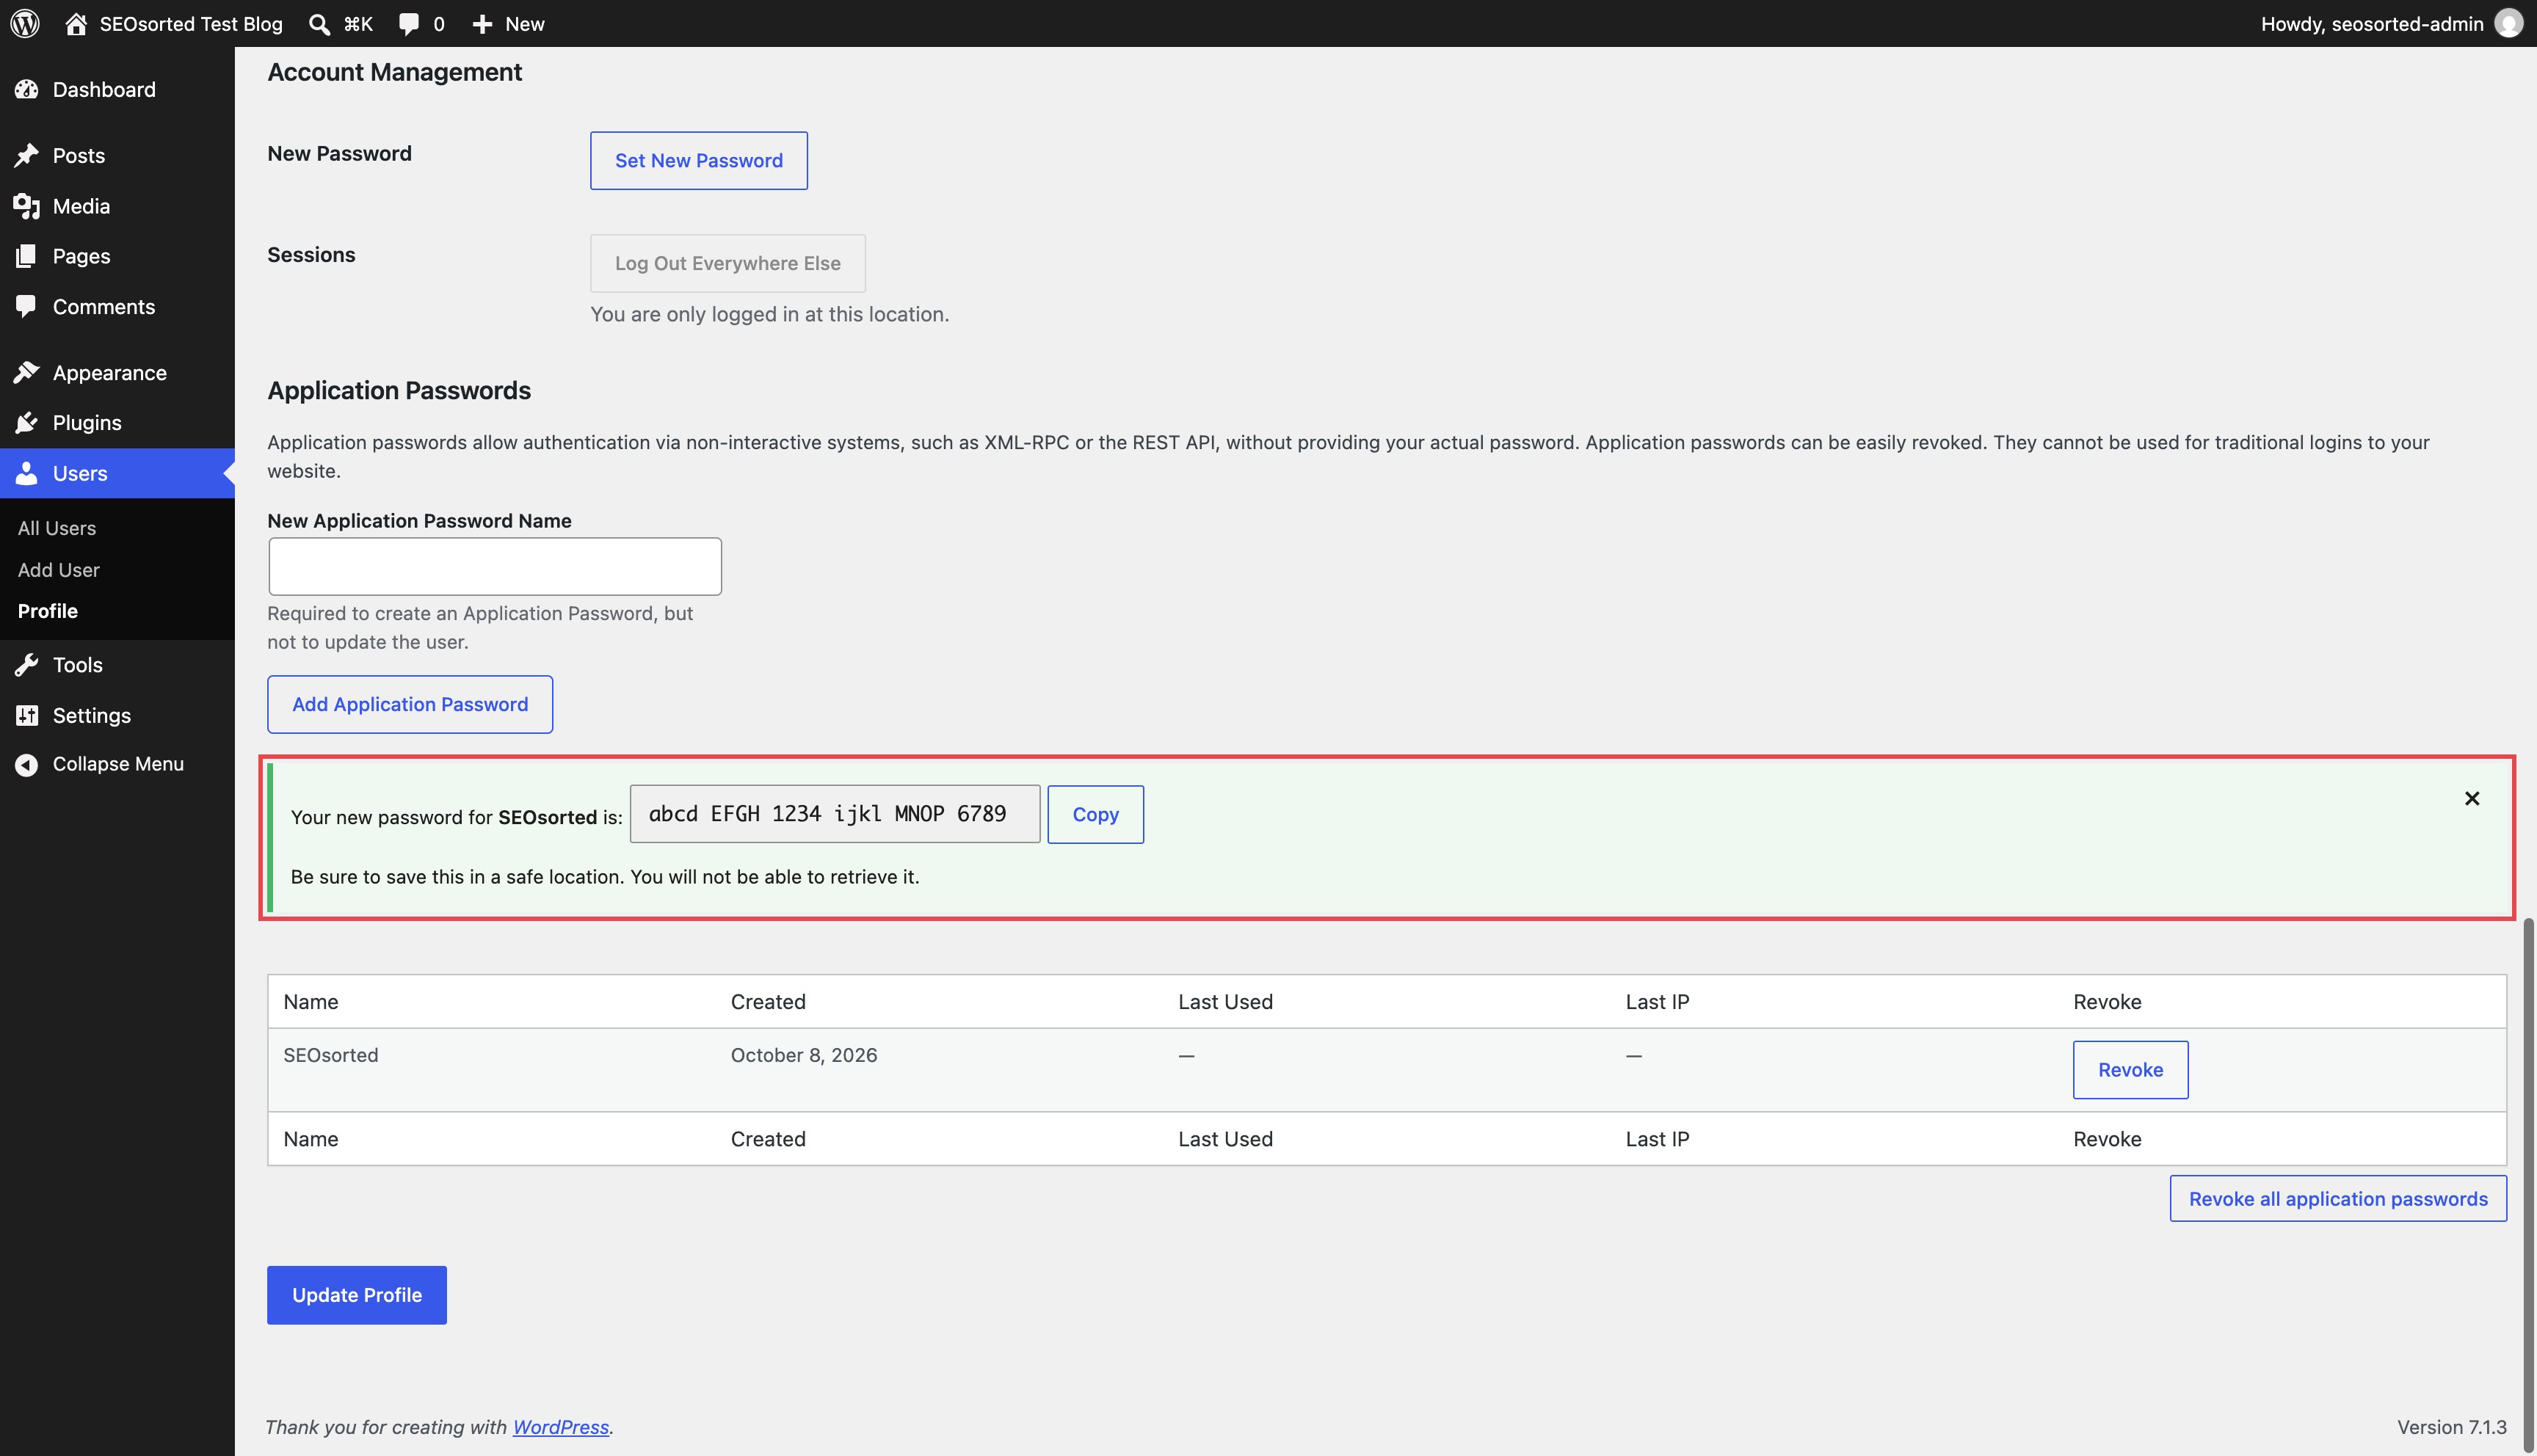The width and height of the screenshot is (2537, 1456).
Task: Click the WordPress logo icon
Action: (x=25, y=23)
